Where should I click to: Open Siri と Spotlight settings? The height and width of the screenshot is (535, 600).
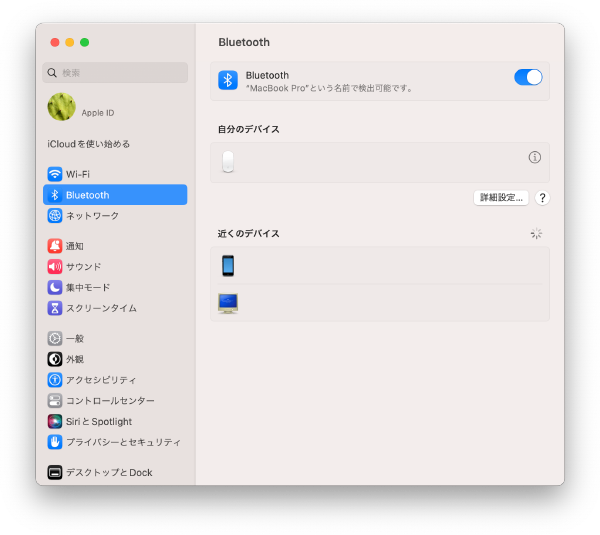pos(115,421)
